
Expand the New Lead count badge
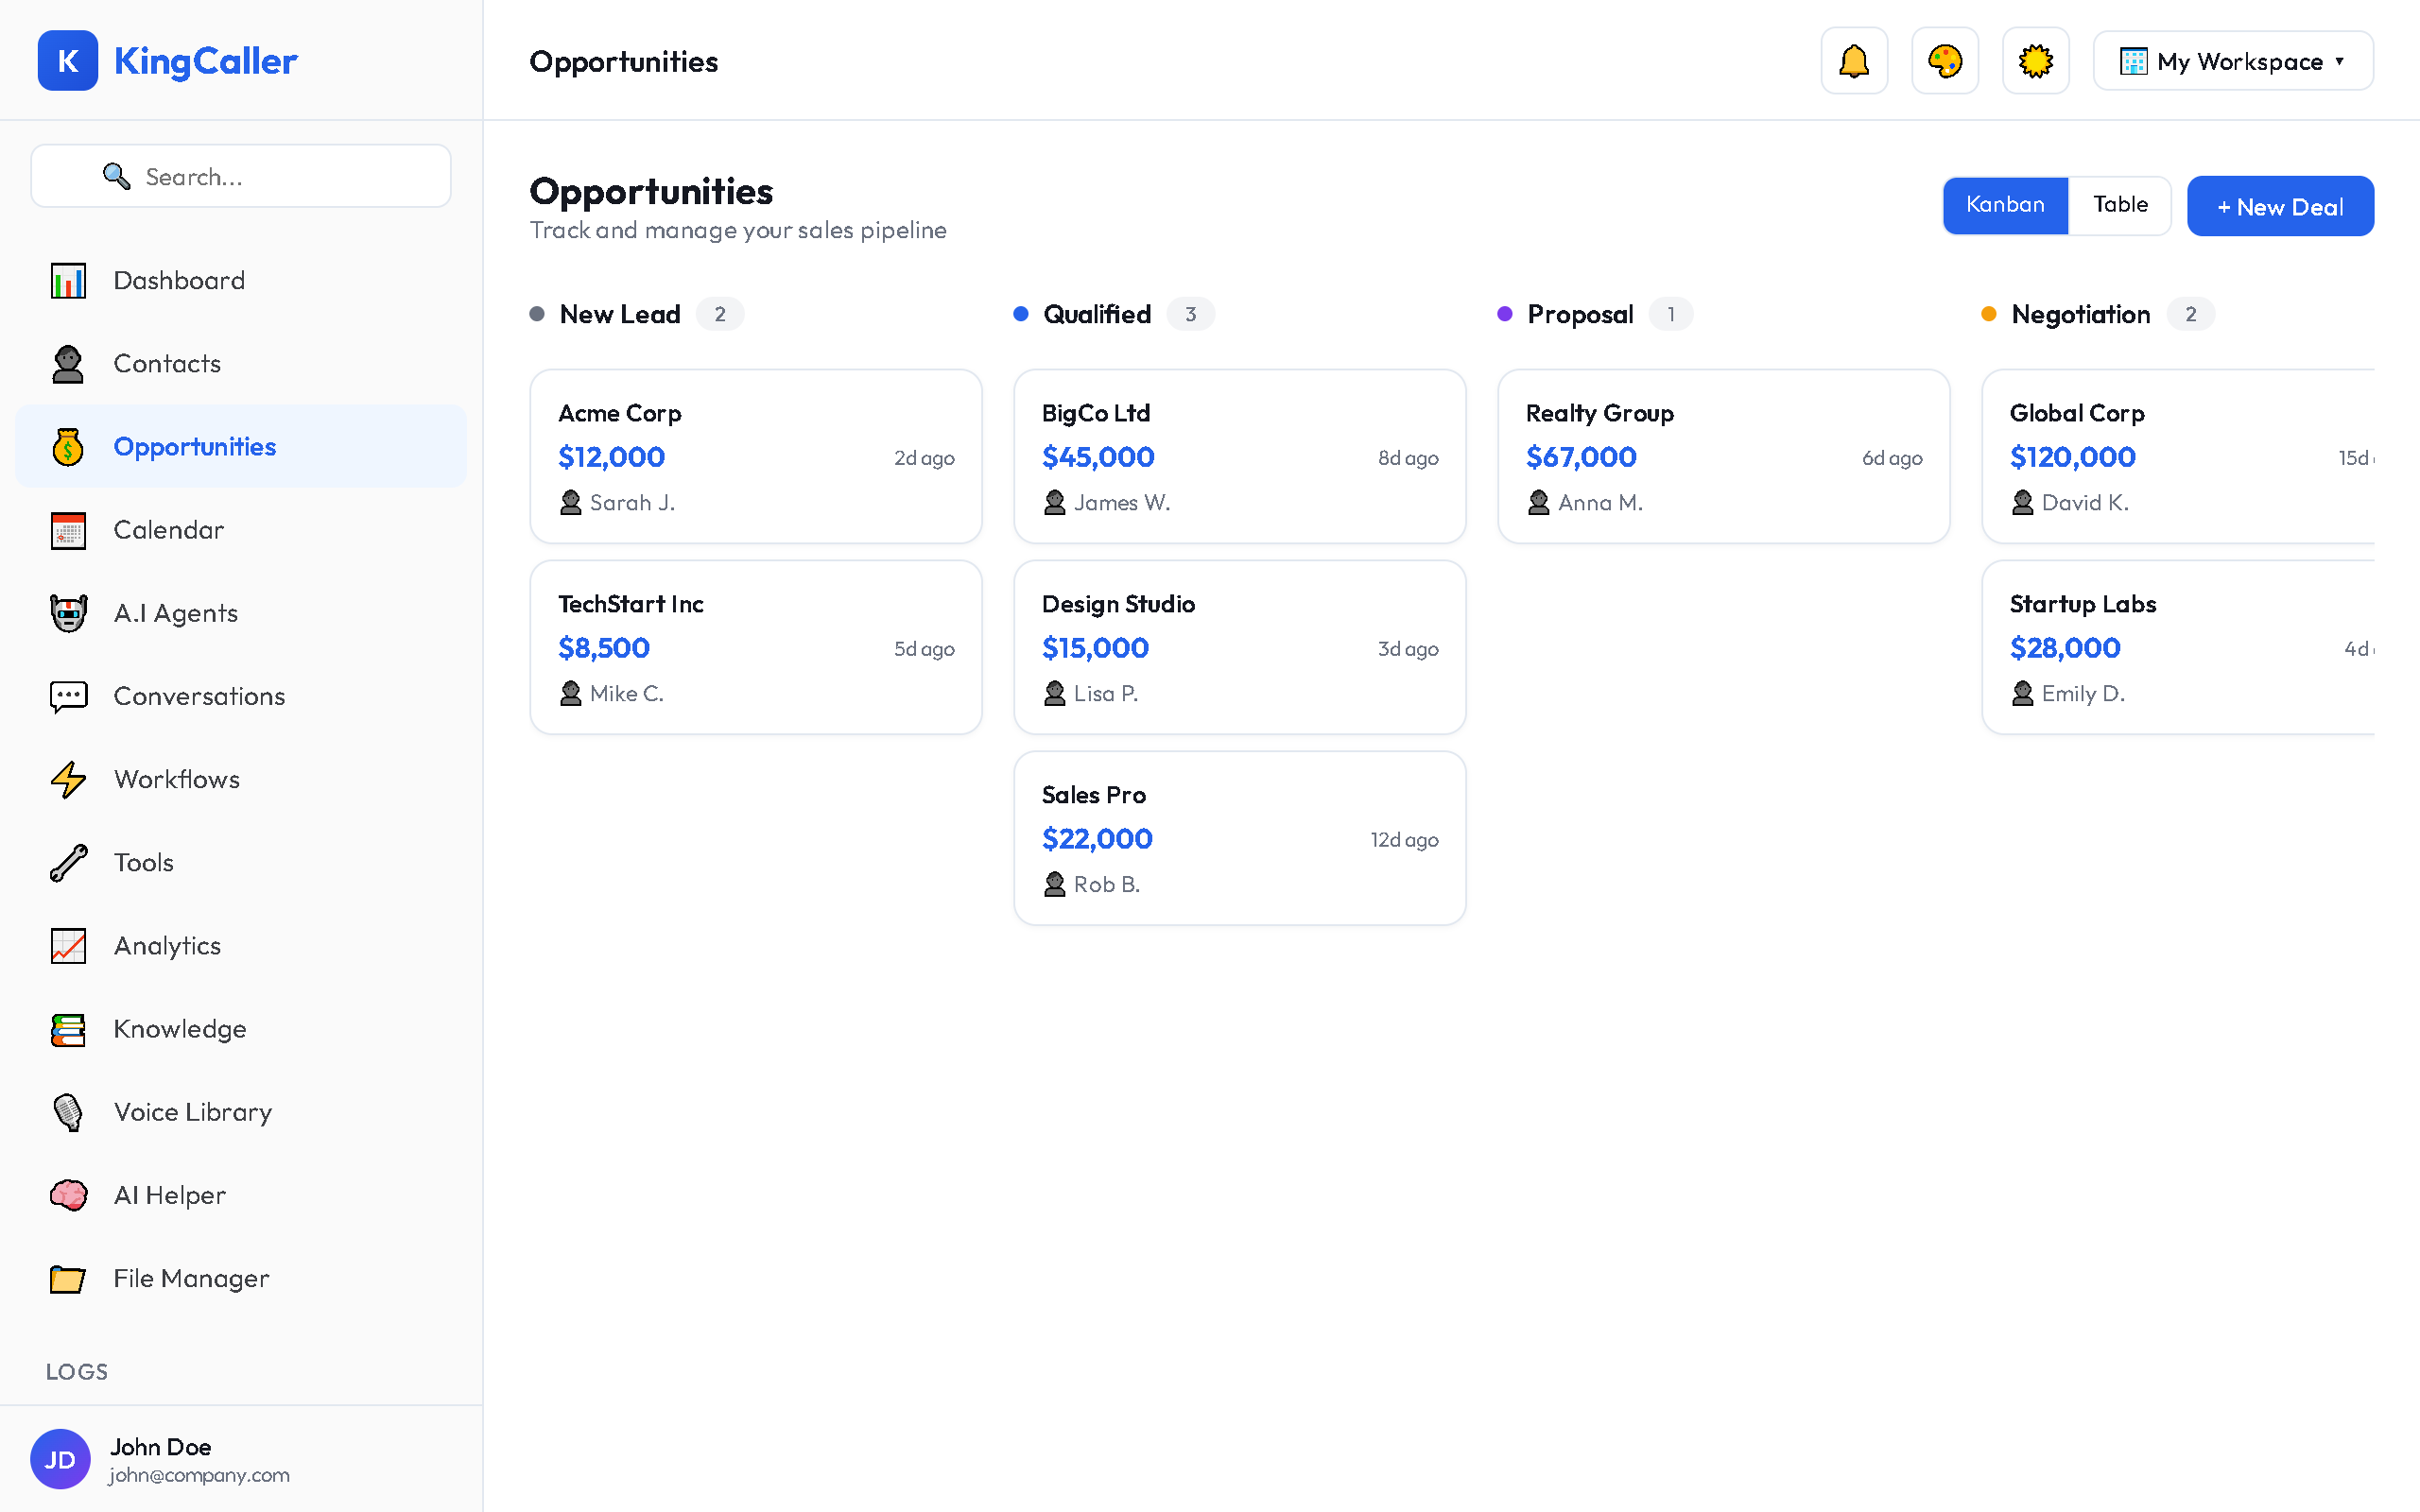(x=720, y=314)
